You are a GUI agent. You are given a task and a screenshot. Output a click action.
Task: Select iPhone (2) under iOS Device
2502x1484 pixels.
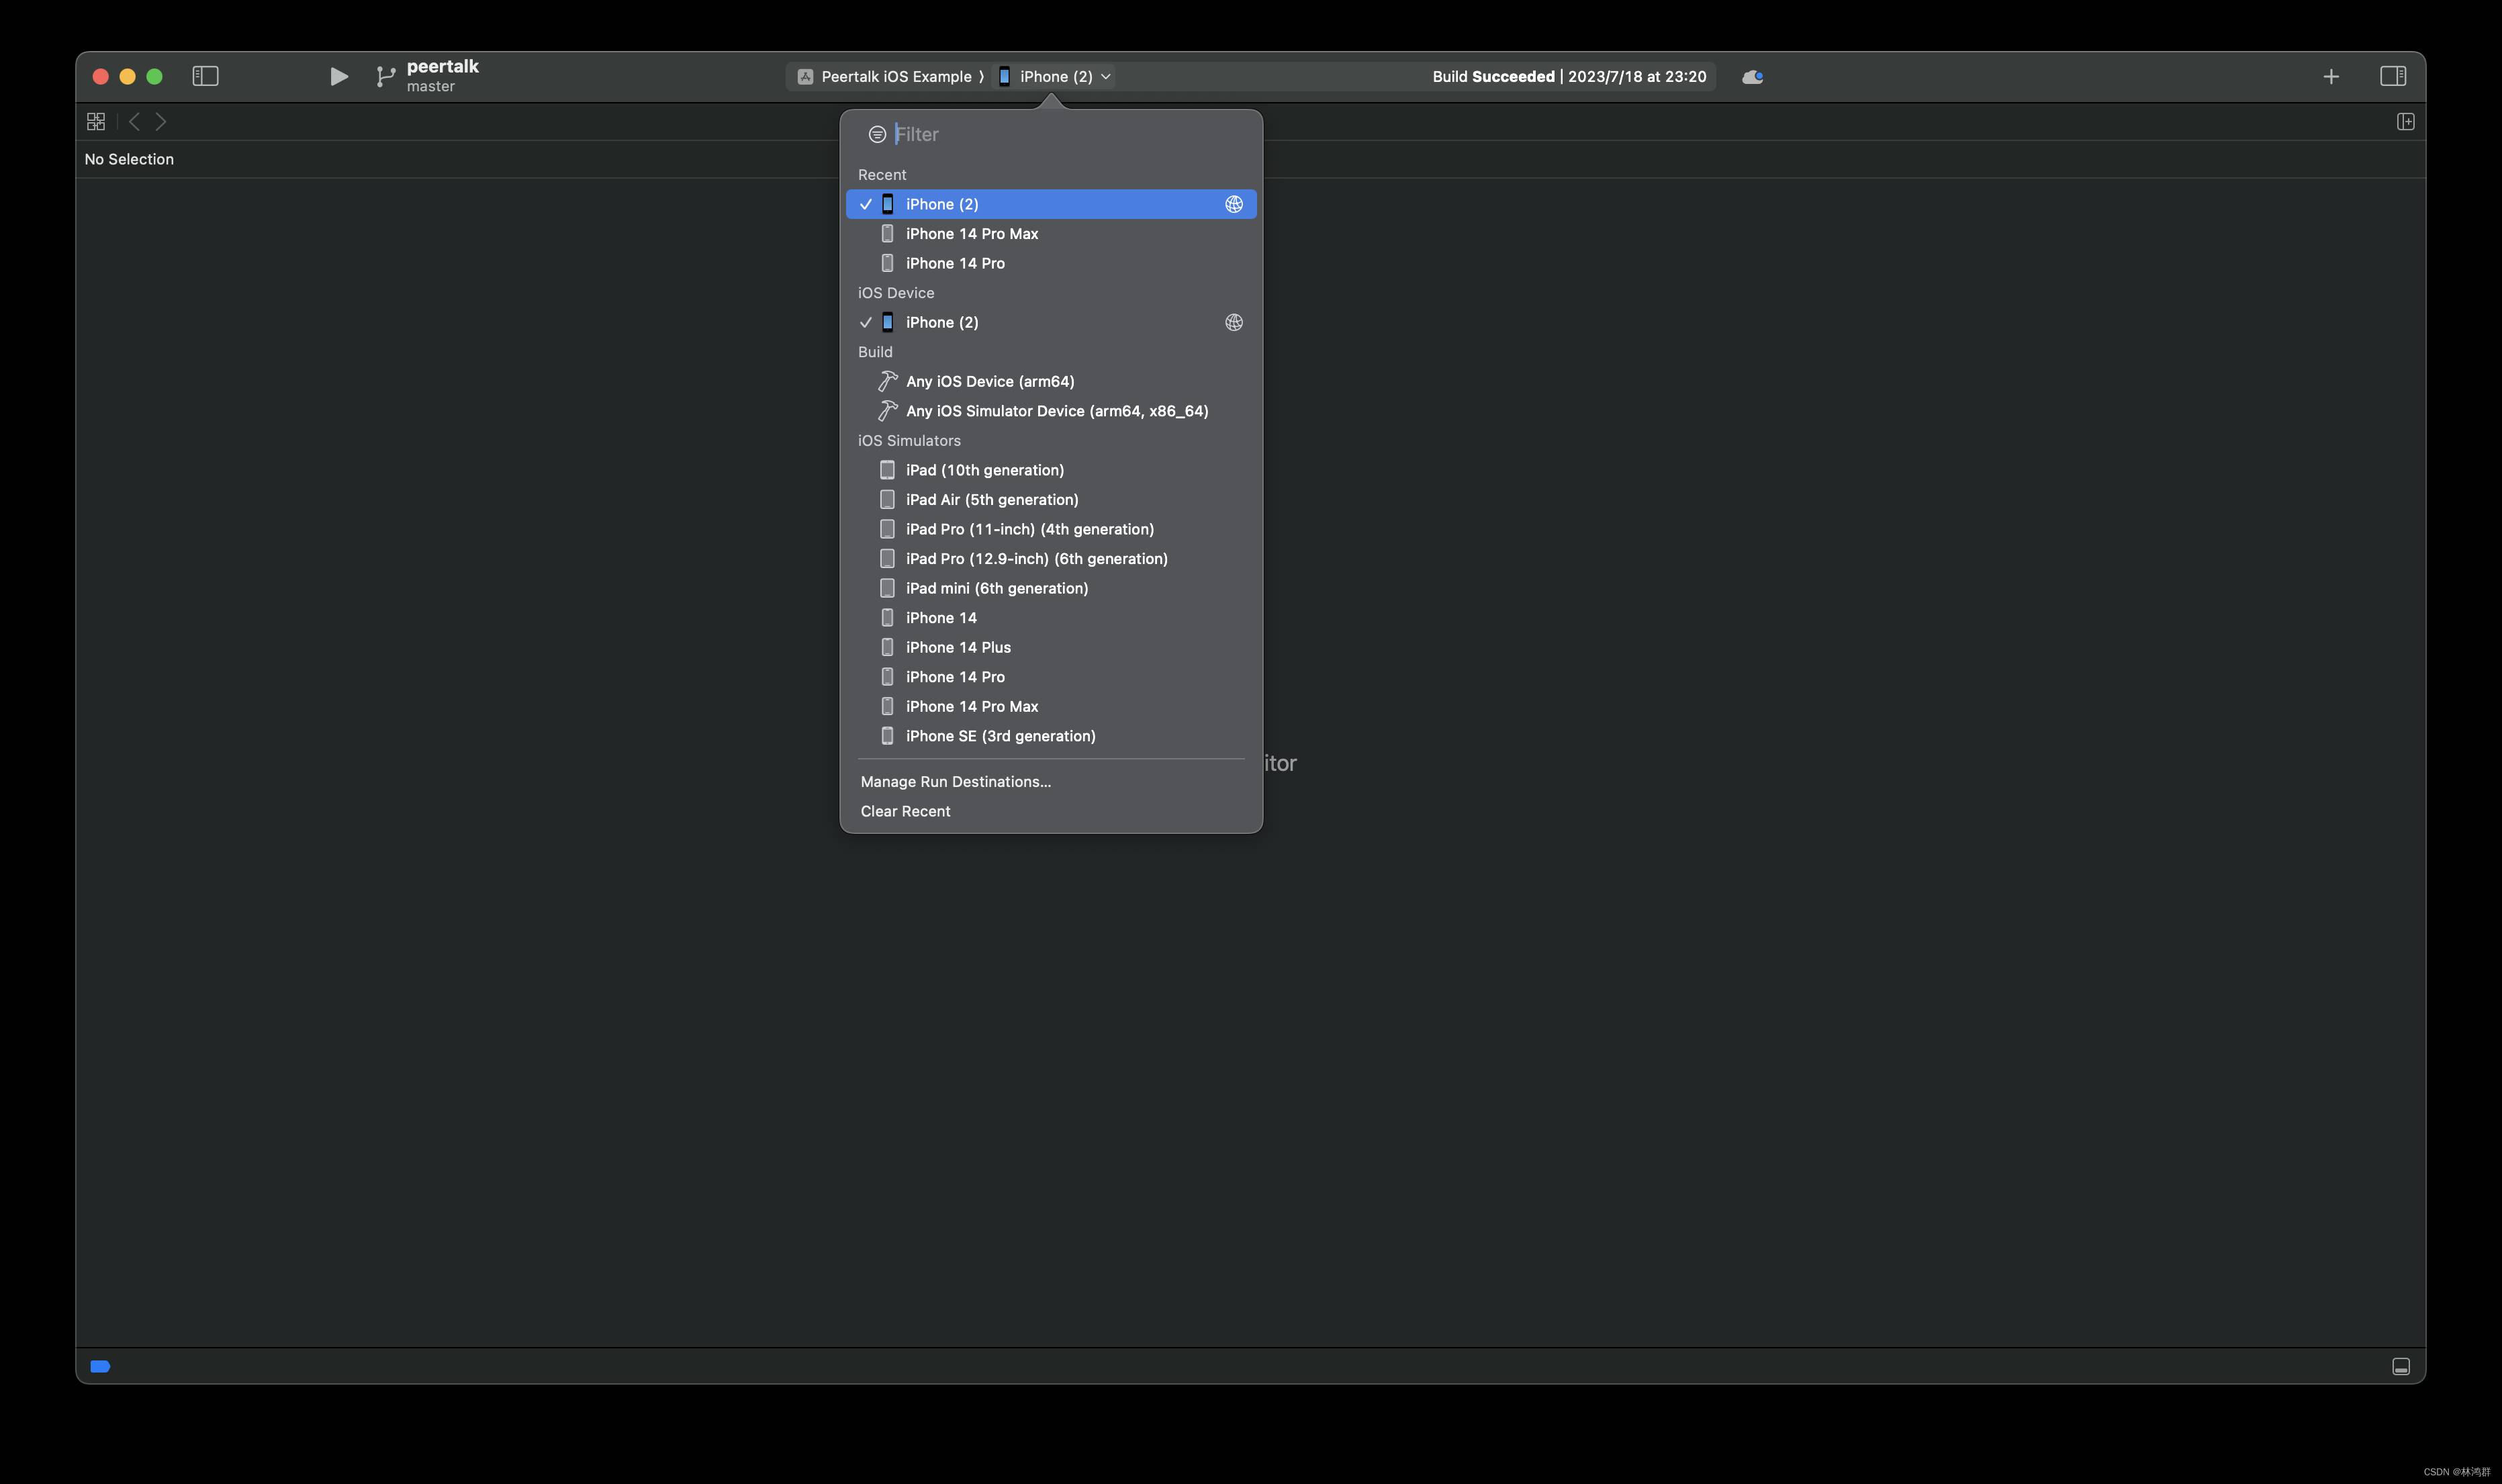click(x=1051, y=322)
